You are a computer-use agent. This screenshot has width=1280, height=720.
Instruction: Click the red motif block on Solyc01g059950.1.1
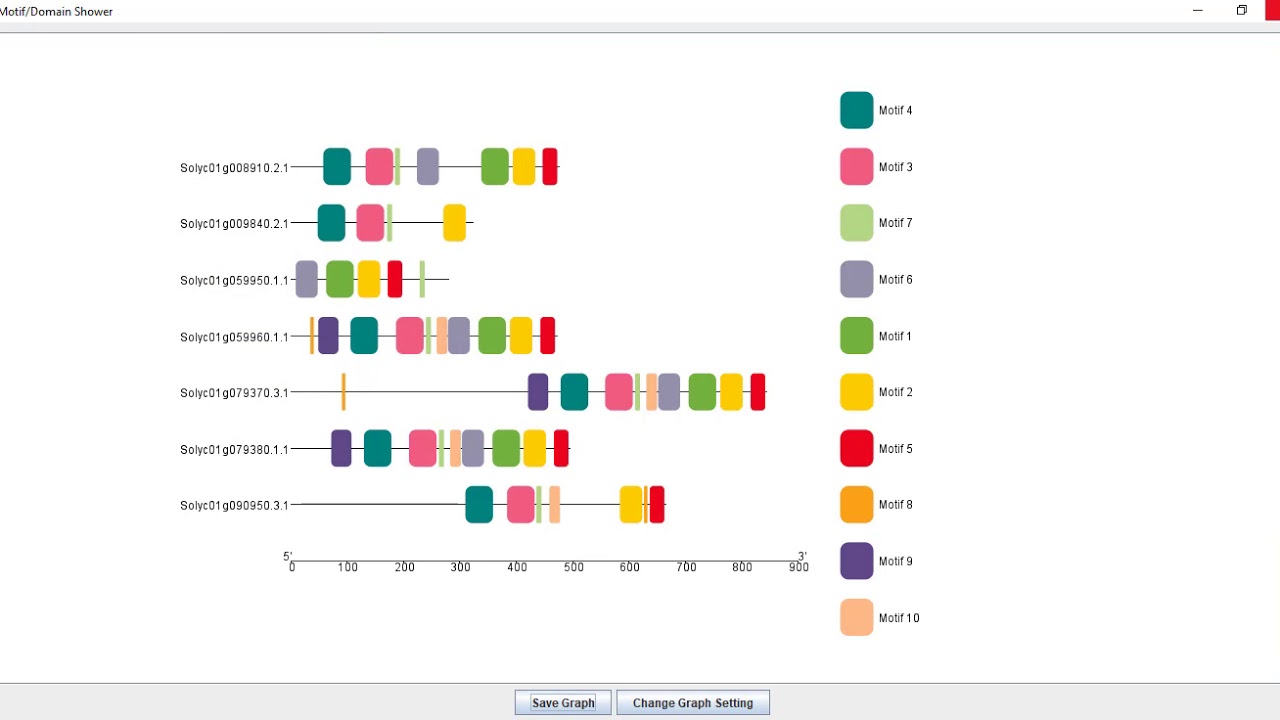(x=395, y=279)
